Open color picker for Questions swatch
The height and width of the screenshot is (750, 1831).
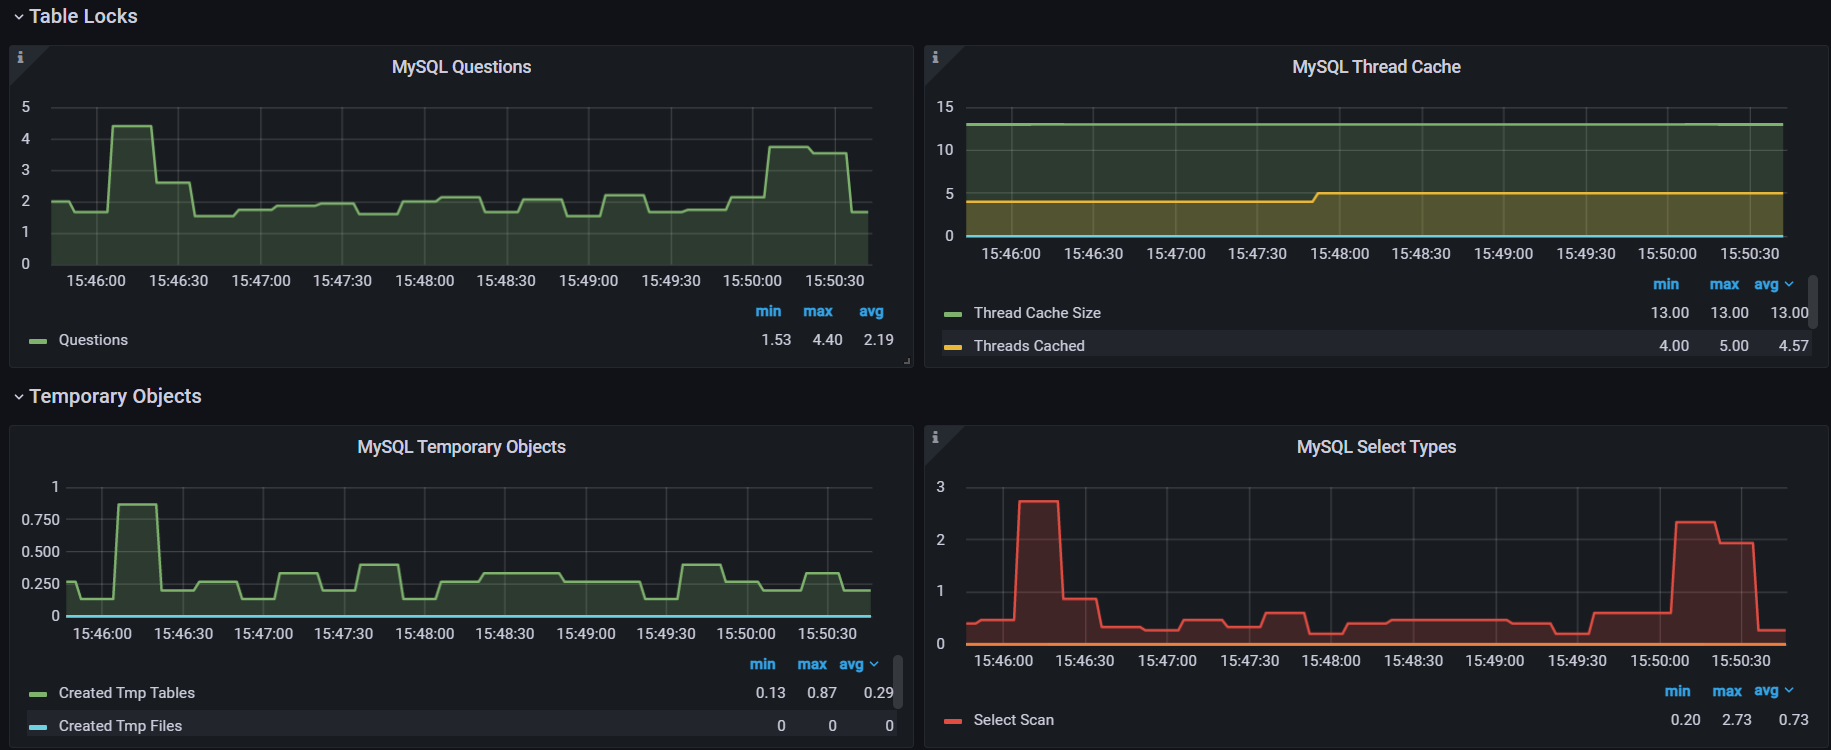click(38, 341)
